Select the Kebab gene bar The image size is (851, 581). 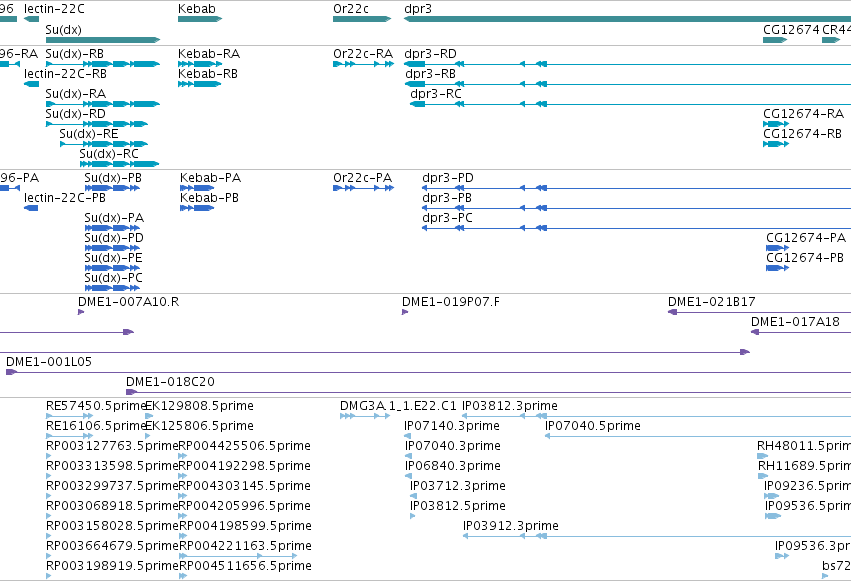click(x=200, y=19)
